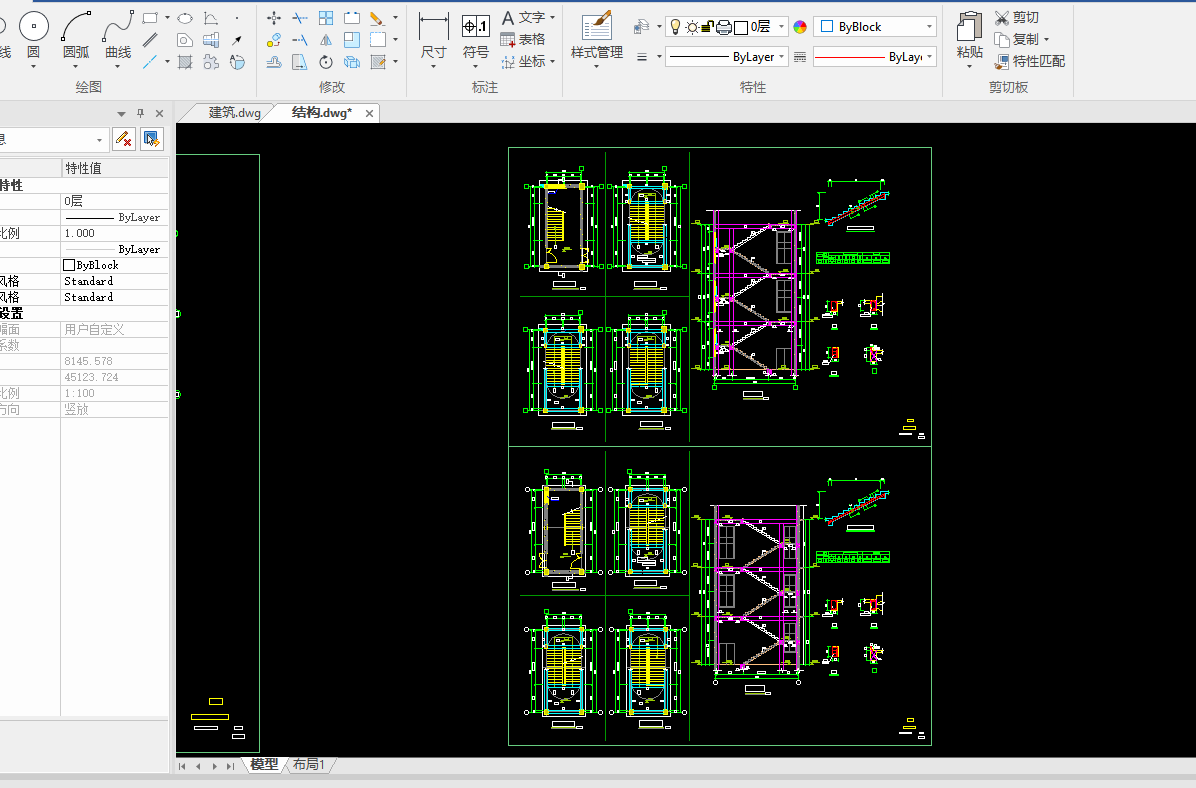
Task: Select the Circle (圆) drawing tool
Action: [x=34, y=27]
